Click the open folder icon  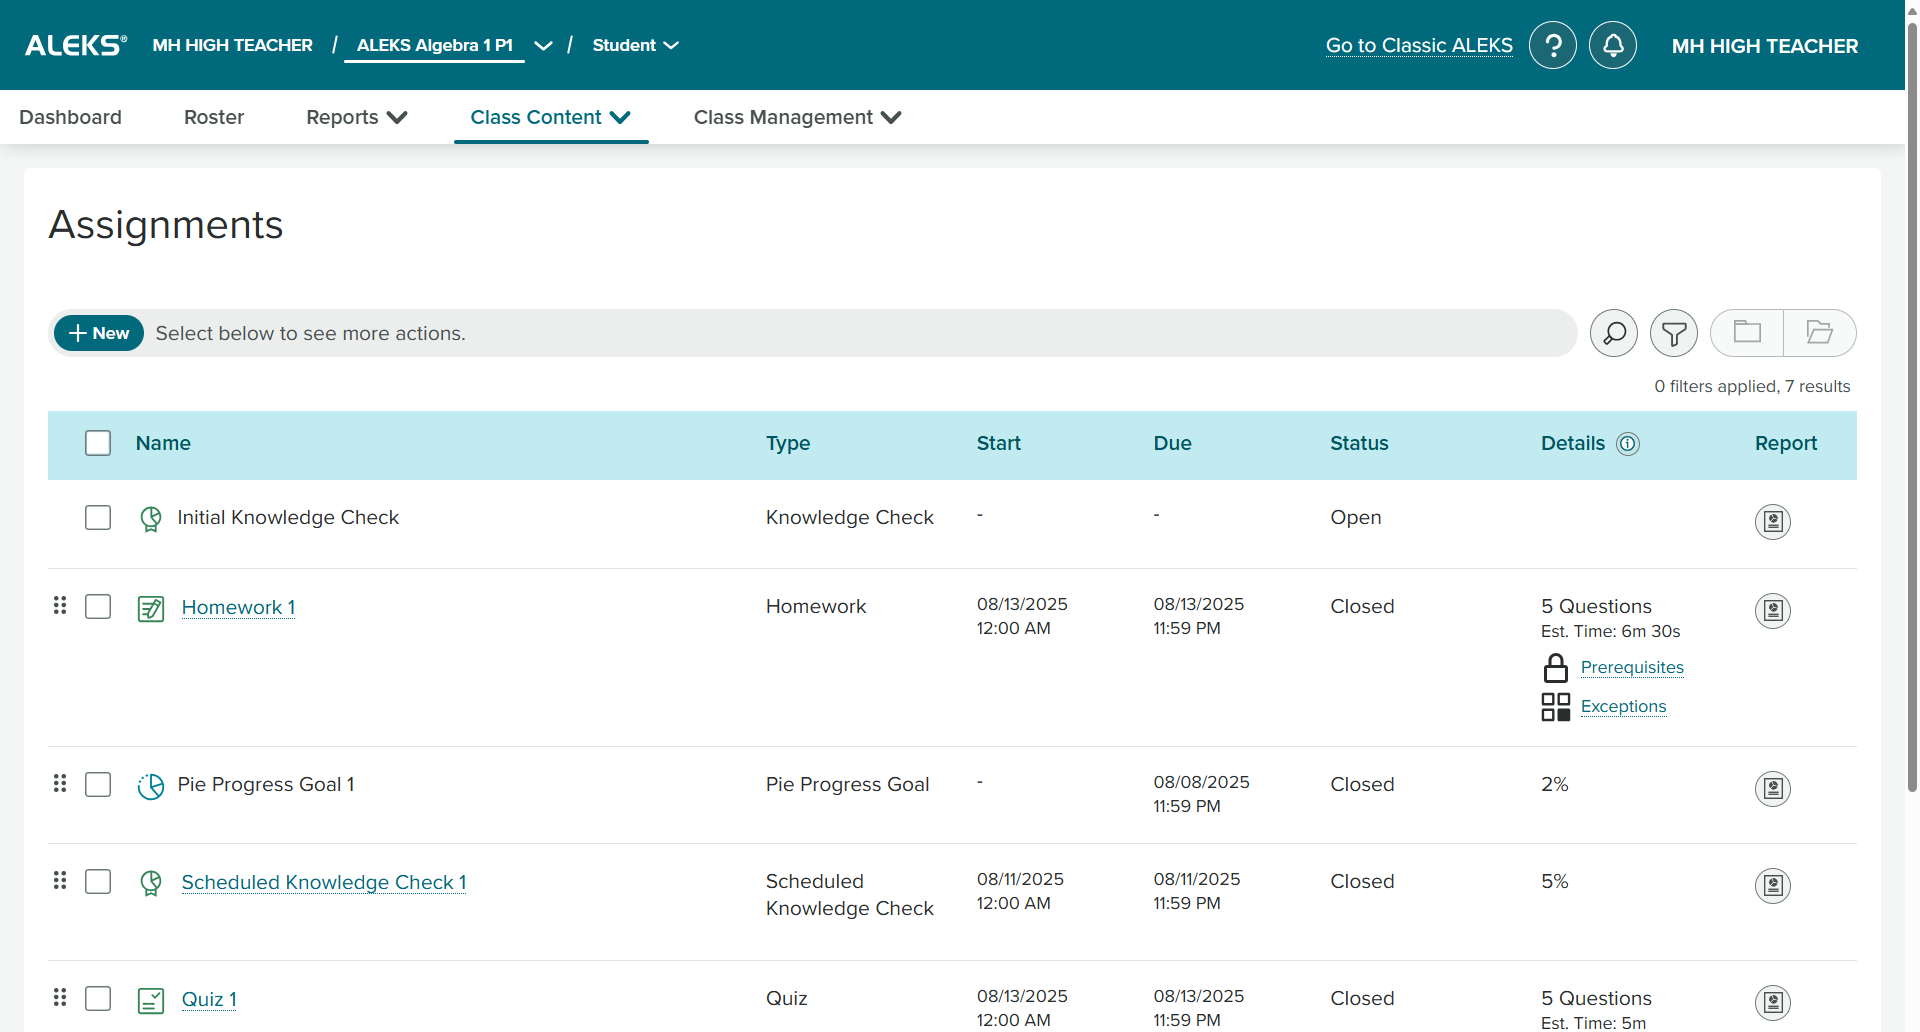1820,333
